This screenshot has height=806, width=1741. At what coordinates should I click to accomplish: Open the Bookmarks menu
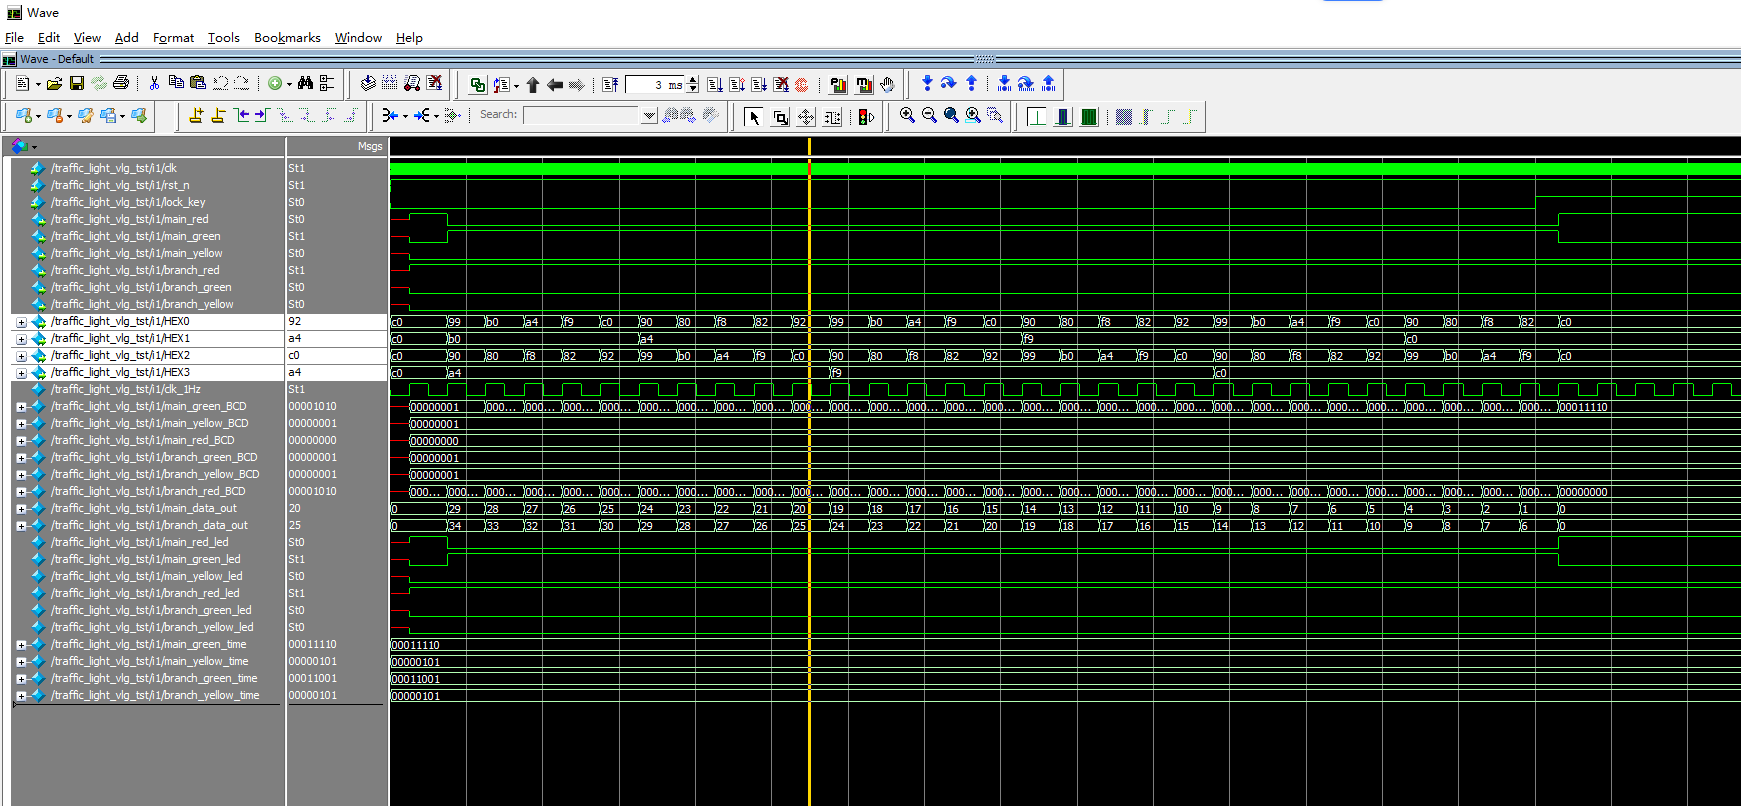287,38
